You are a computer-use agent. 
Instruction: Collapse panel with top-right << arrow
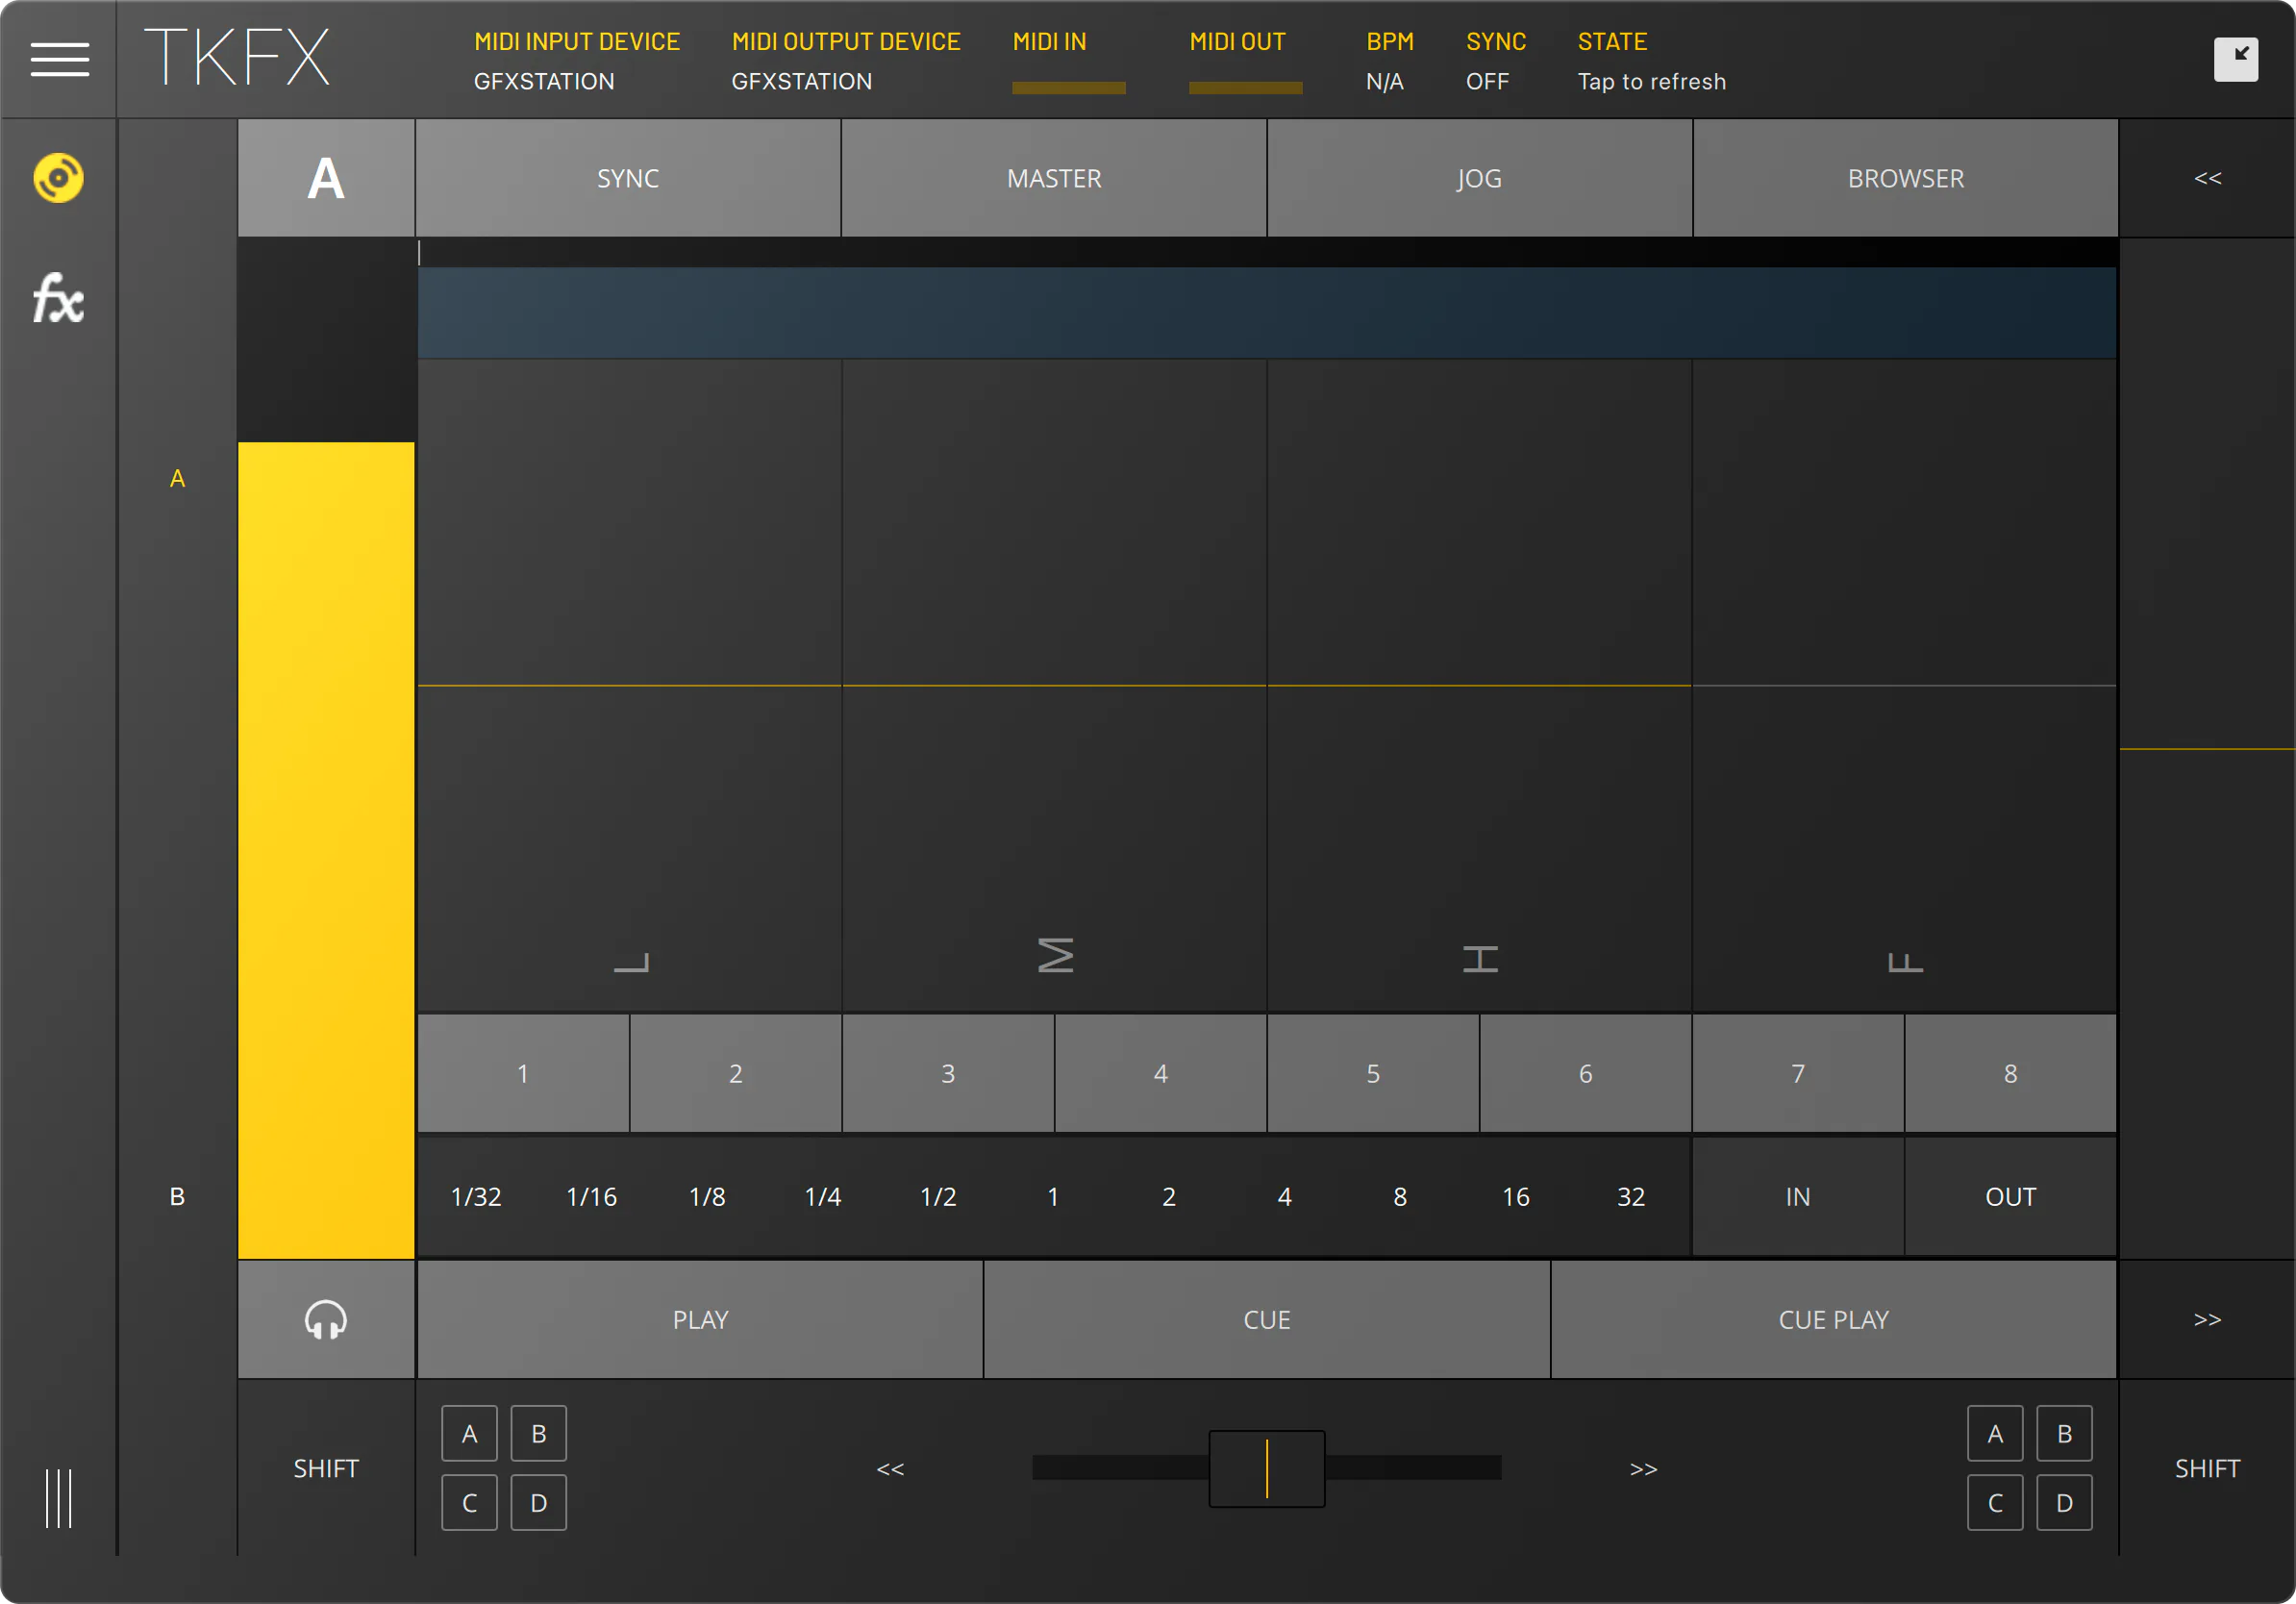(2207, 178)
